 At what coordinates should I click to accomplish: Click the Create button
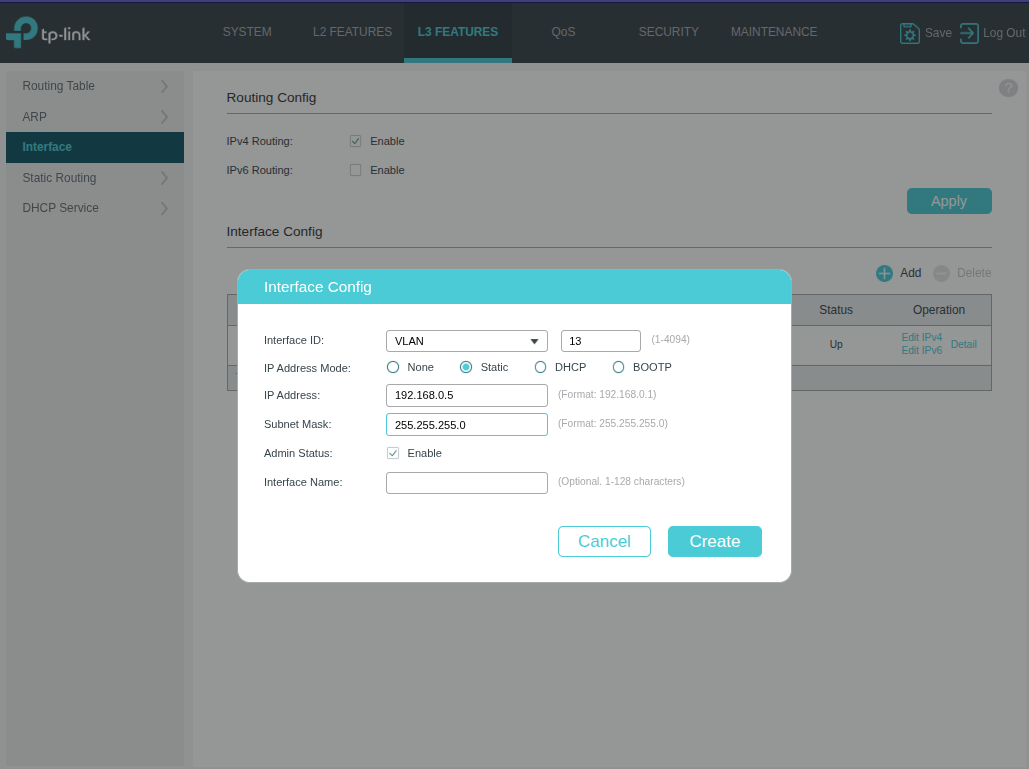coord(715,541)
